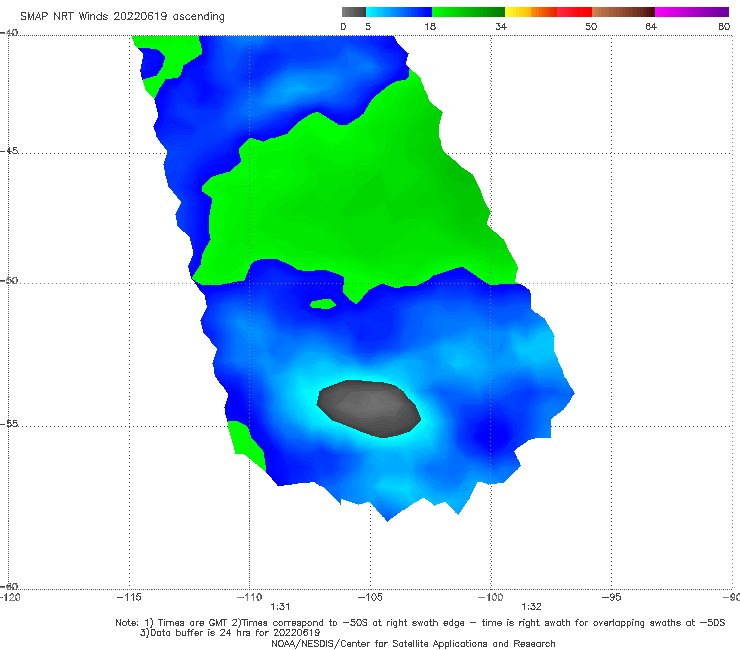Click the small green island near -107 longitude
Viewport: 740px width, 650px height.
coord(323,304)
